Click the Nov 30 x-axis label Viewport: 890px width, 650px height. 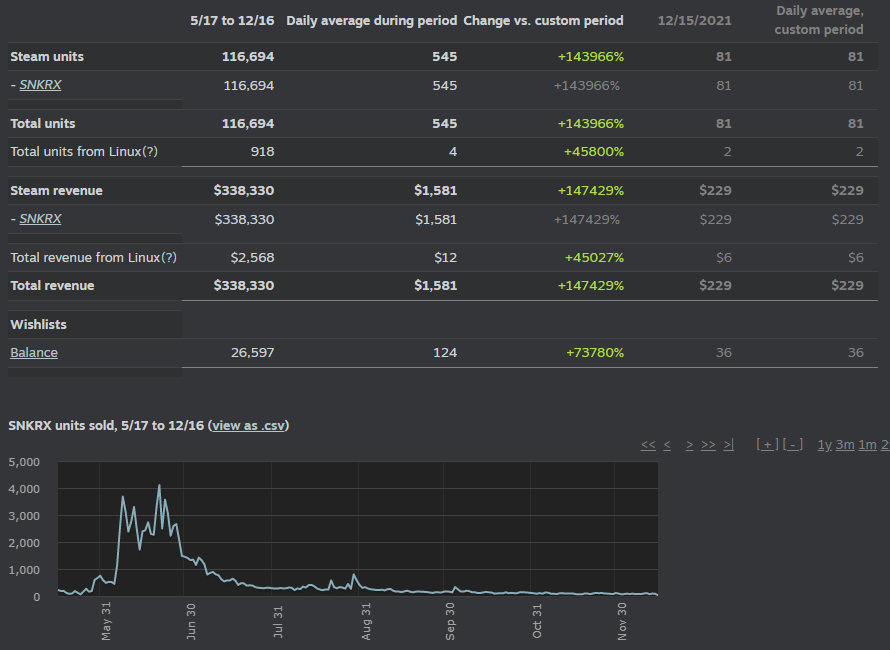(622, 622)
